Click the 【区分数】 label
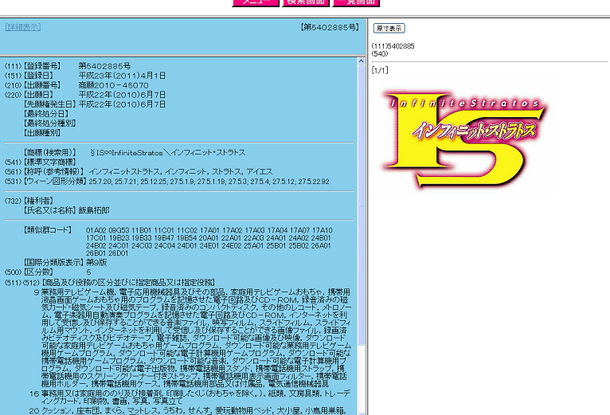Viewport: 610px width, 415px height. (x=39, y=272)
